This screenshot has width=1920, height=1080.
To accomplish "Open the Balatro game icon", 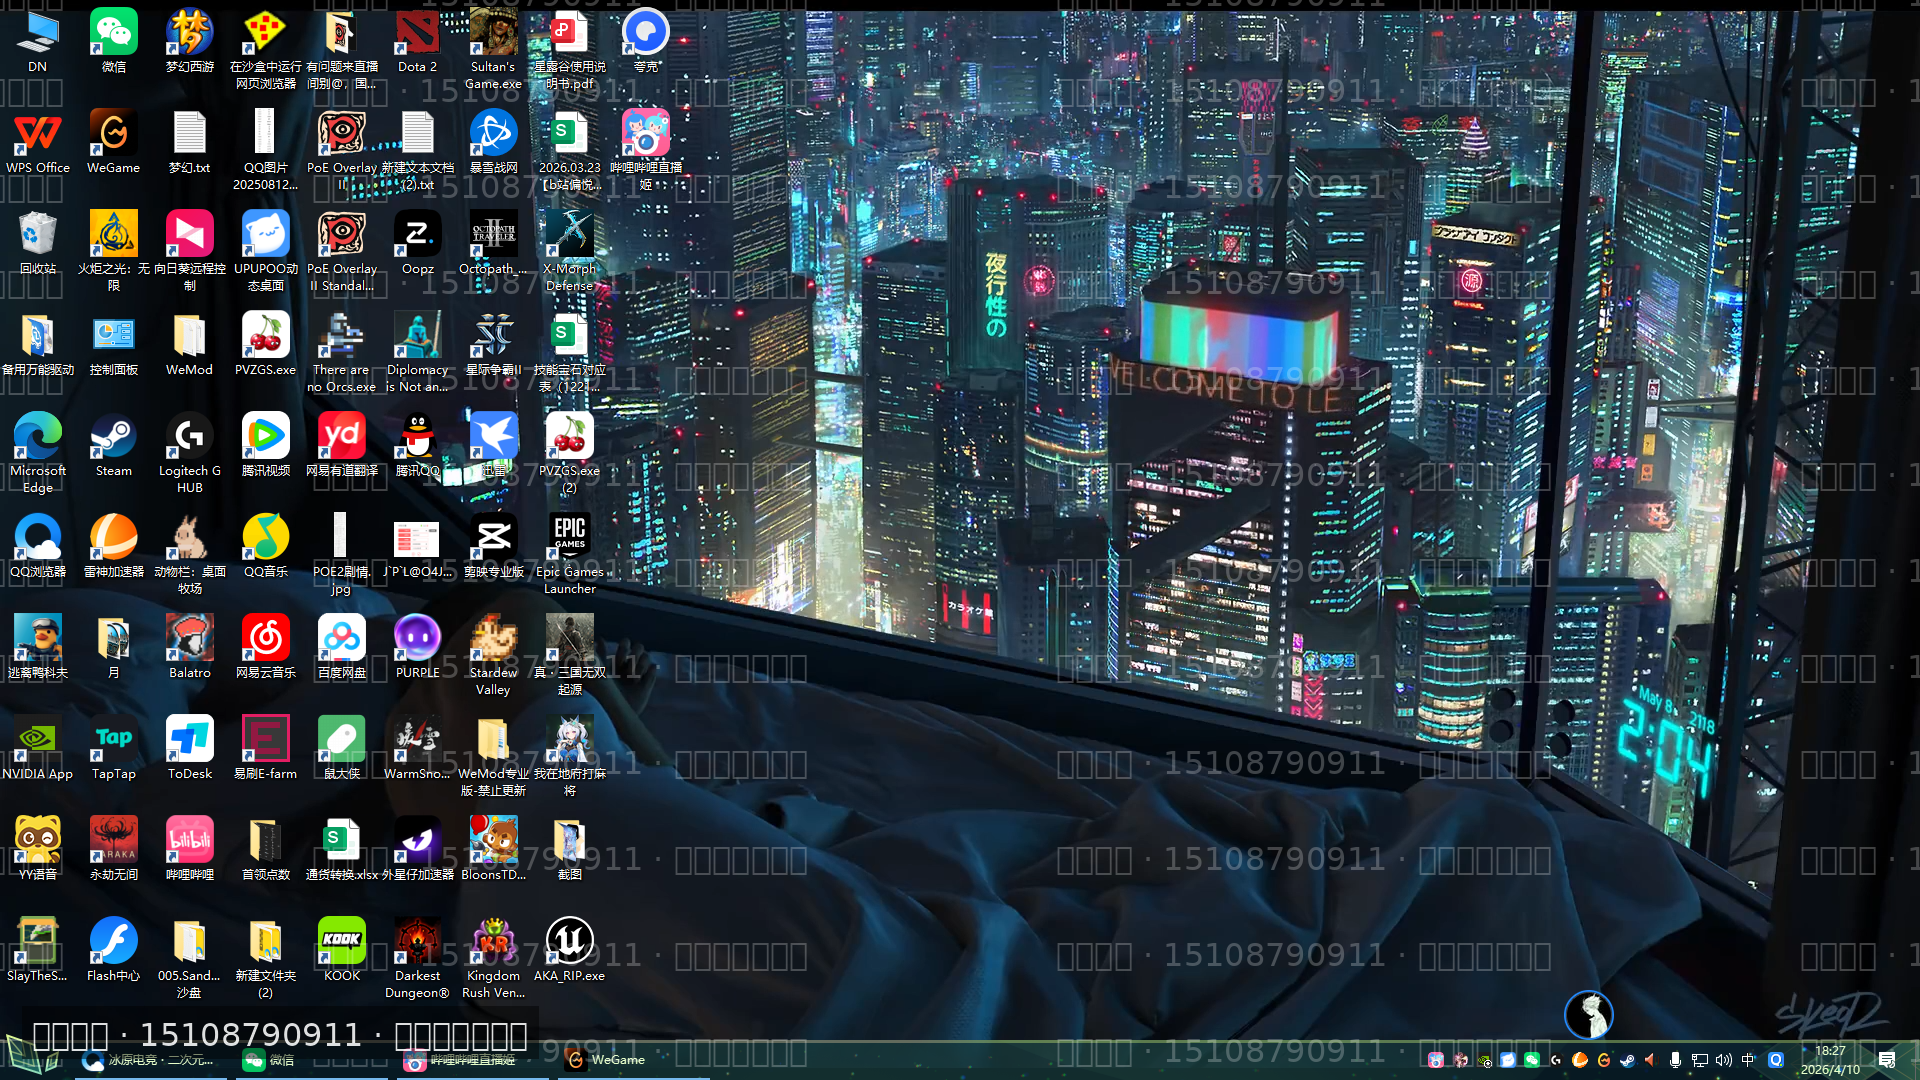I will click(x=189, y=639).
